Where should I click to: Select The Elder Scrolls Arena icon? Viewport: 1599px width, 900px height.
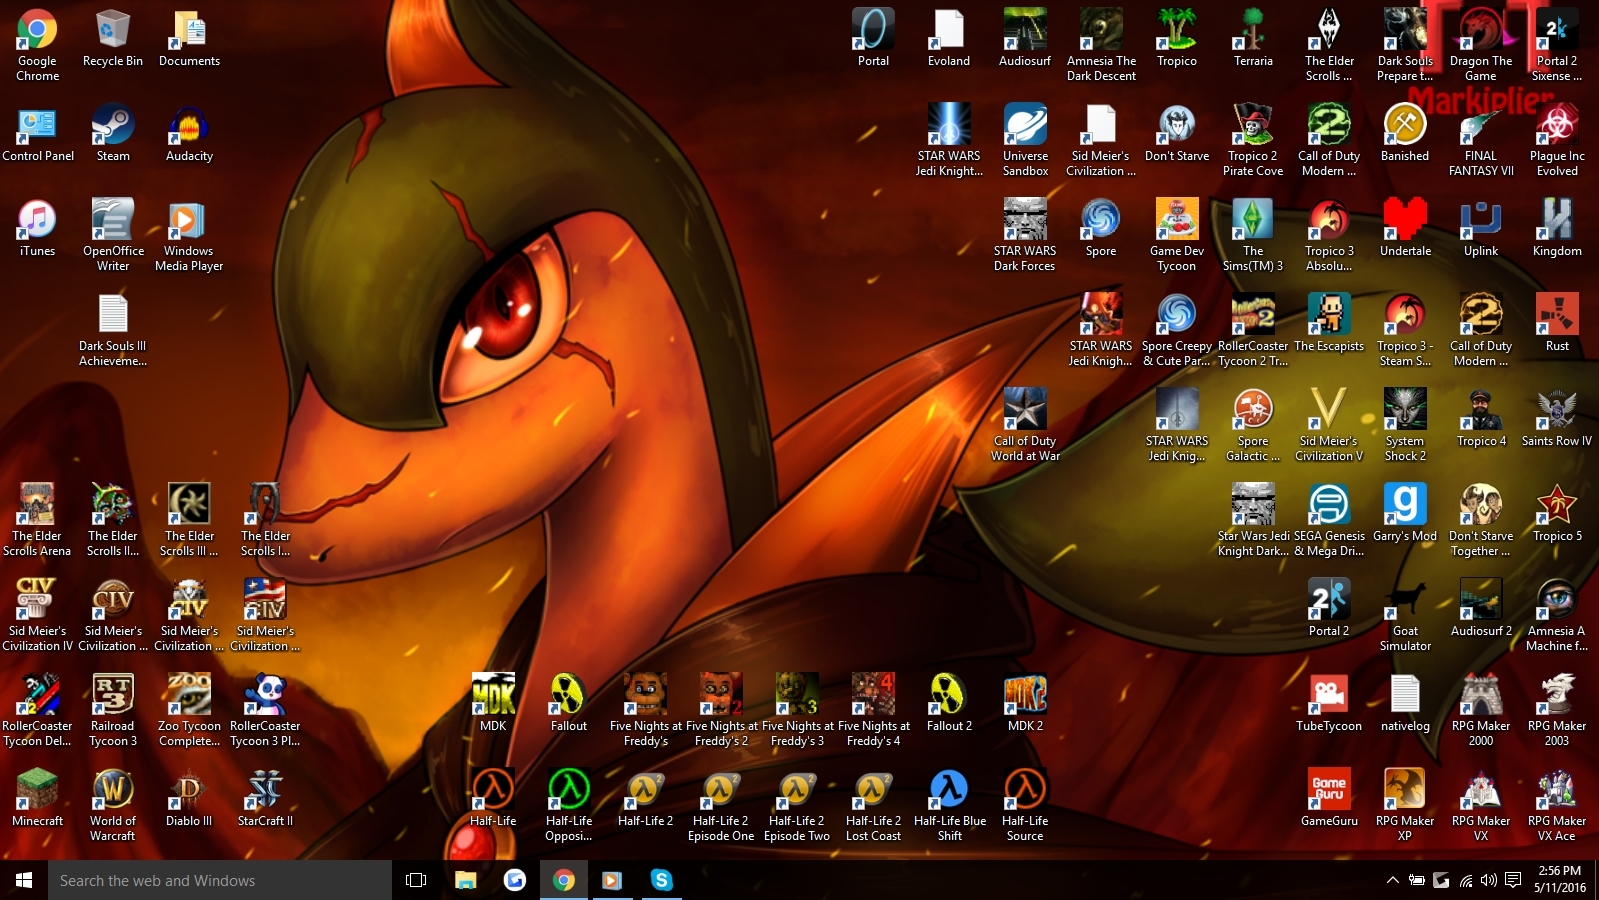[x=37, y=521]
